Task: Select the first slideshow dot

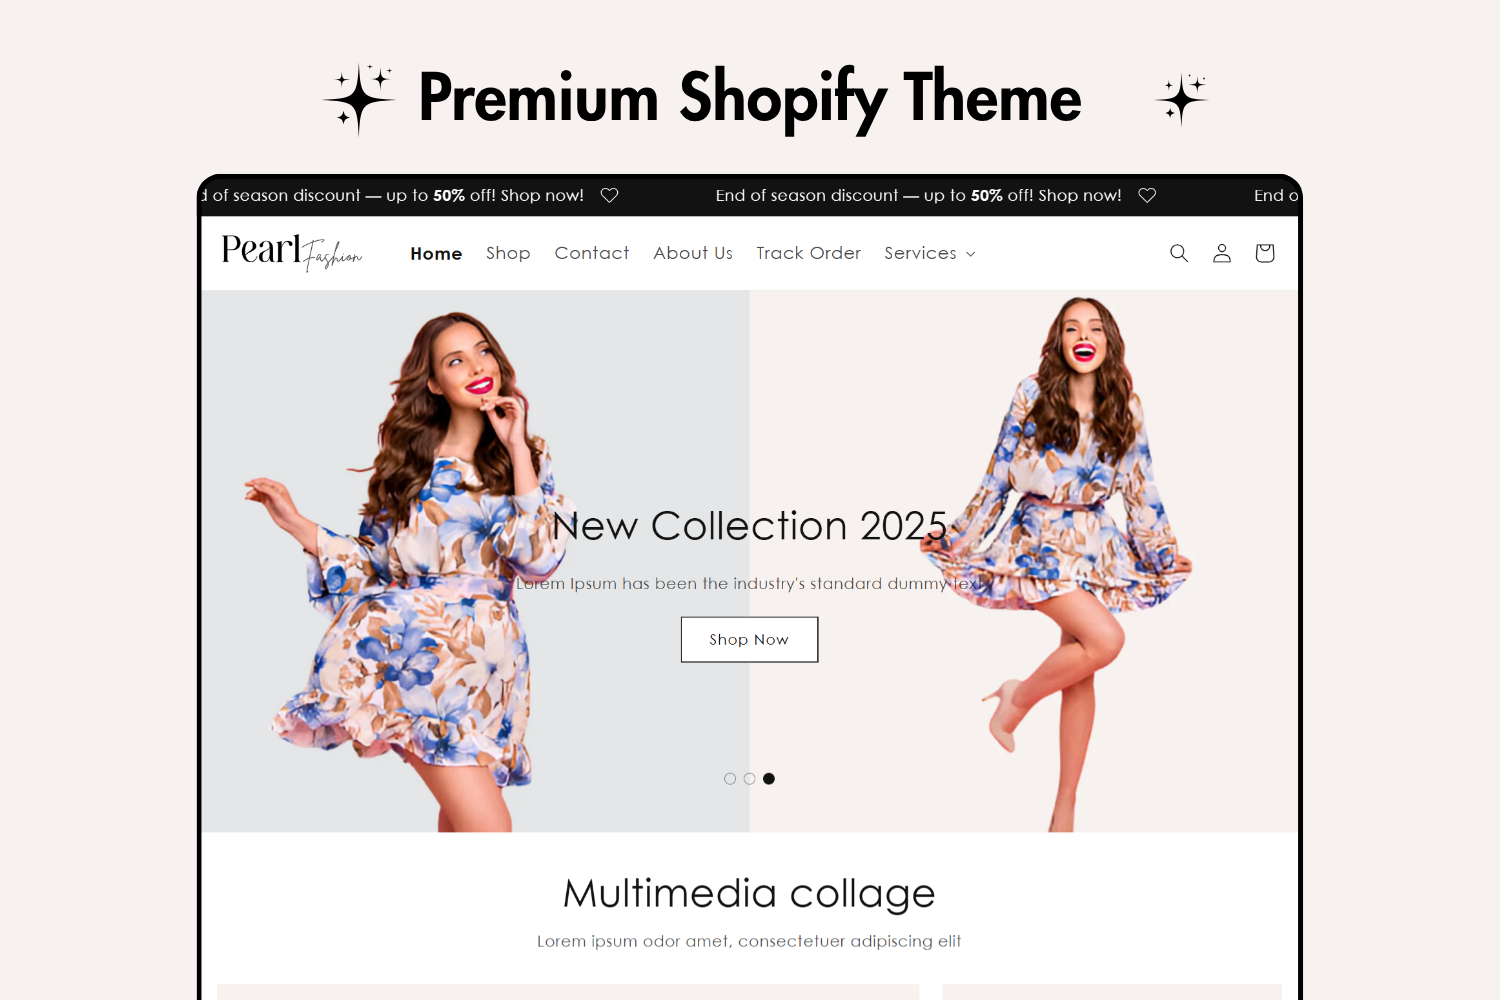Action: pyautogui.click(x=730, y=779)
